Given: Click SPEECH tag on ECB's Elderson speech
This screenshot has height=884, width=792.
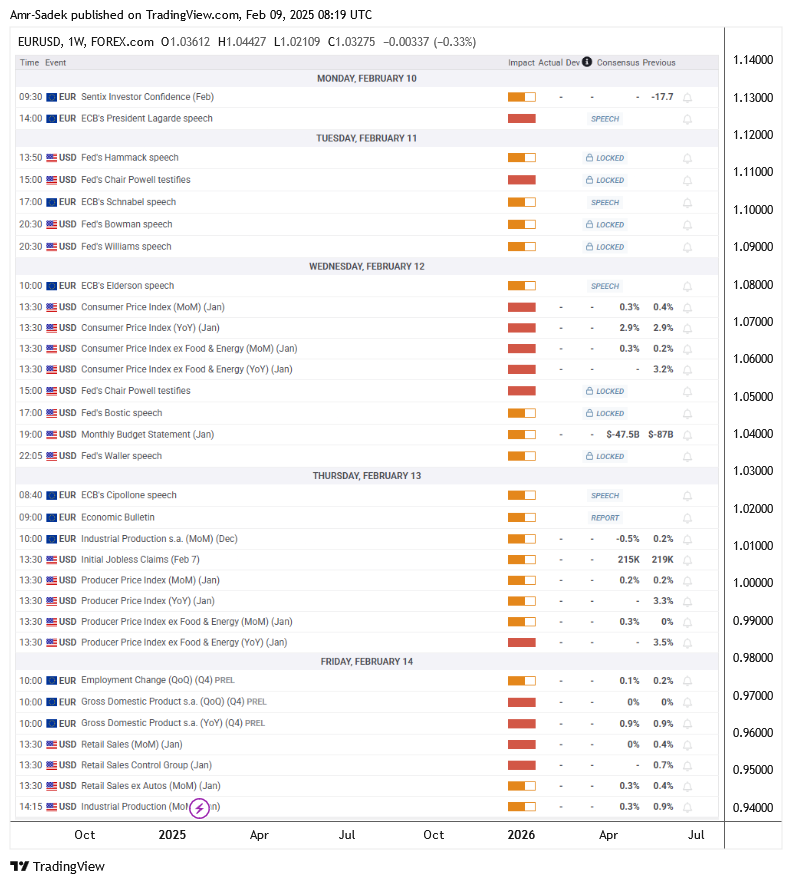Looking at the screenshot, I should pyautogui.click(x=605, y=286).
